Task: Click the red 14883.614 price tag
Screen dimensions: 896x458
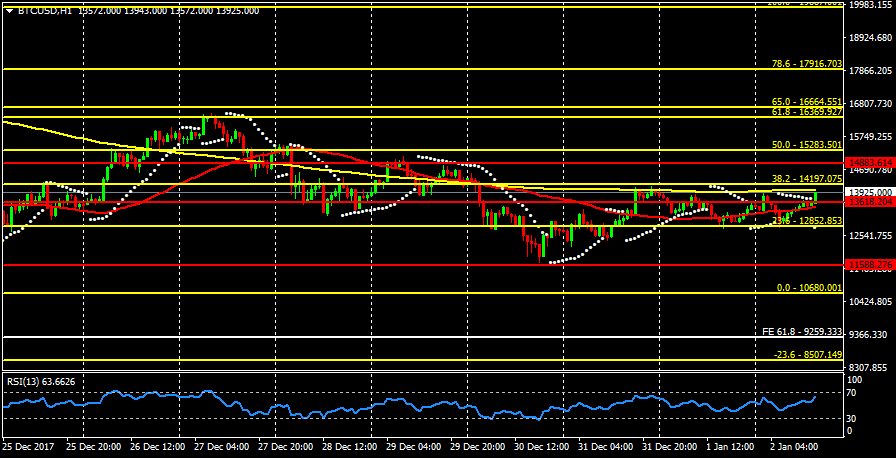Action: point(869,162)
